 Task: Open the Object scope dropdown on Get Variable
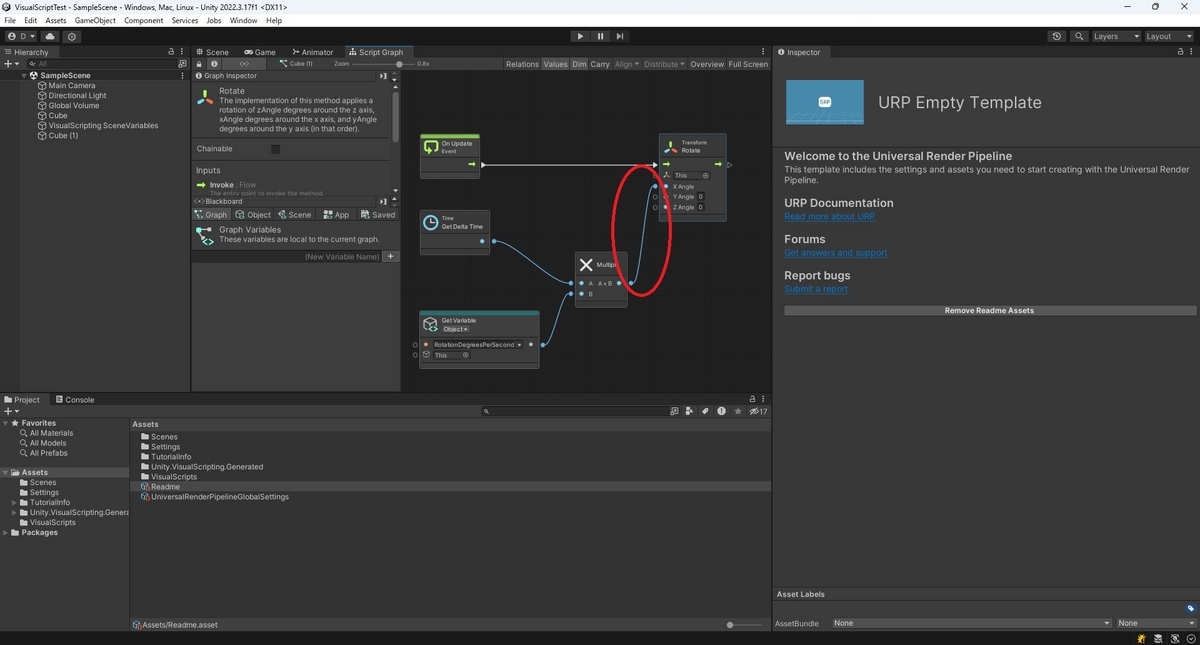455,329
